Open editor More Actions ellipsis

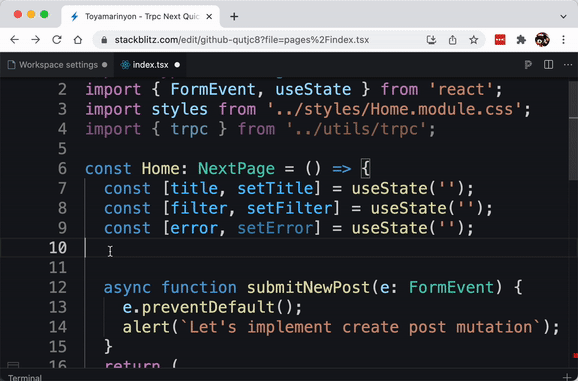568,65
